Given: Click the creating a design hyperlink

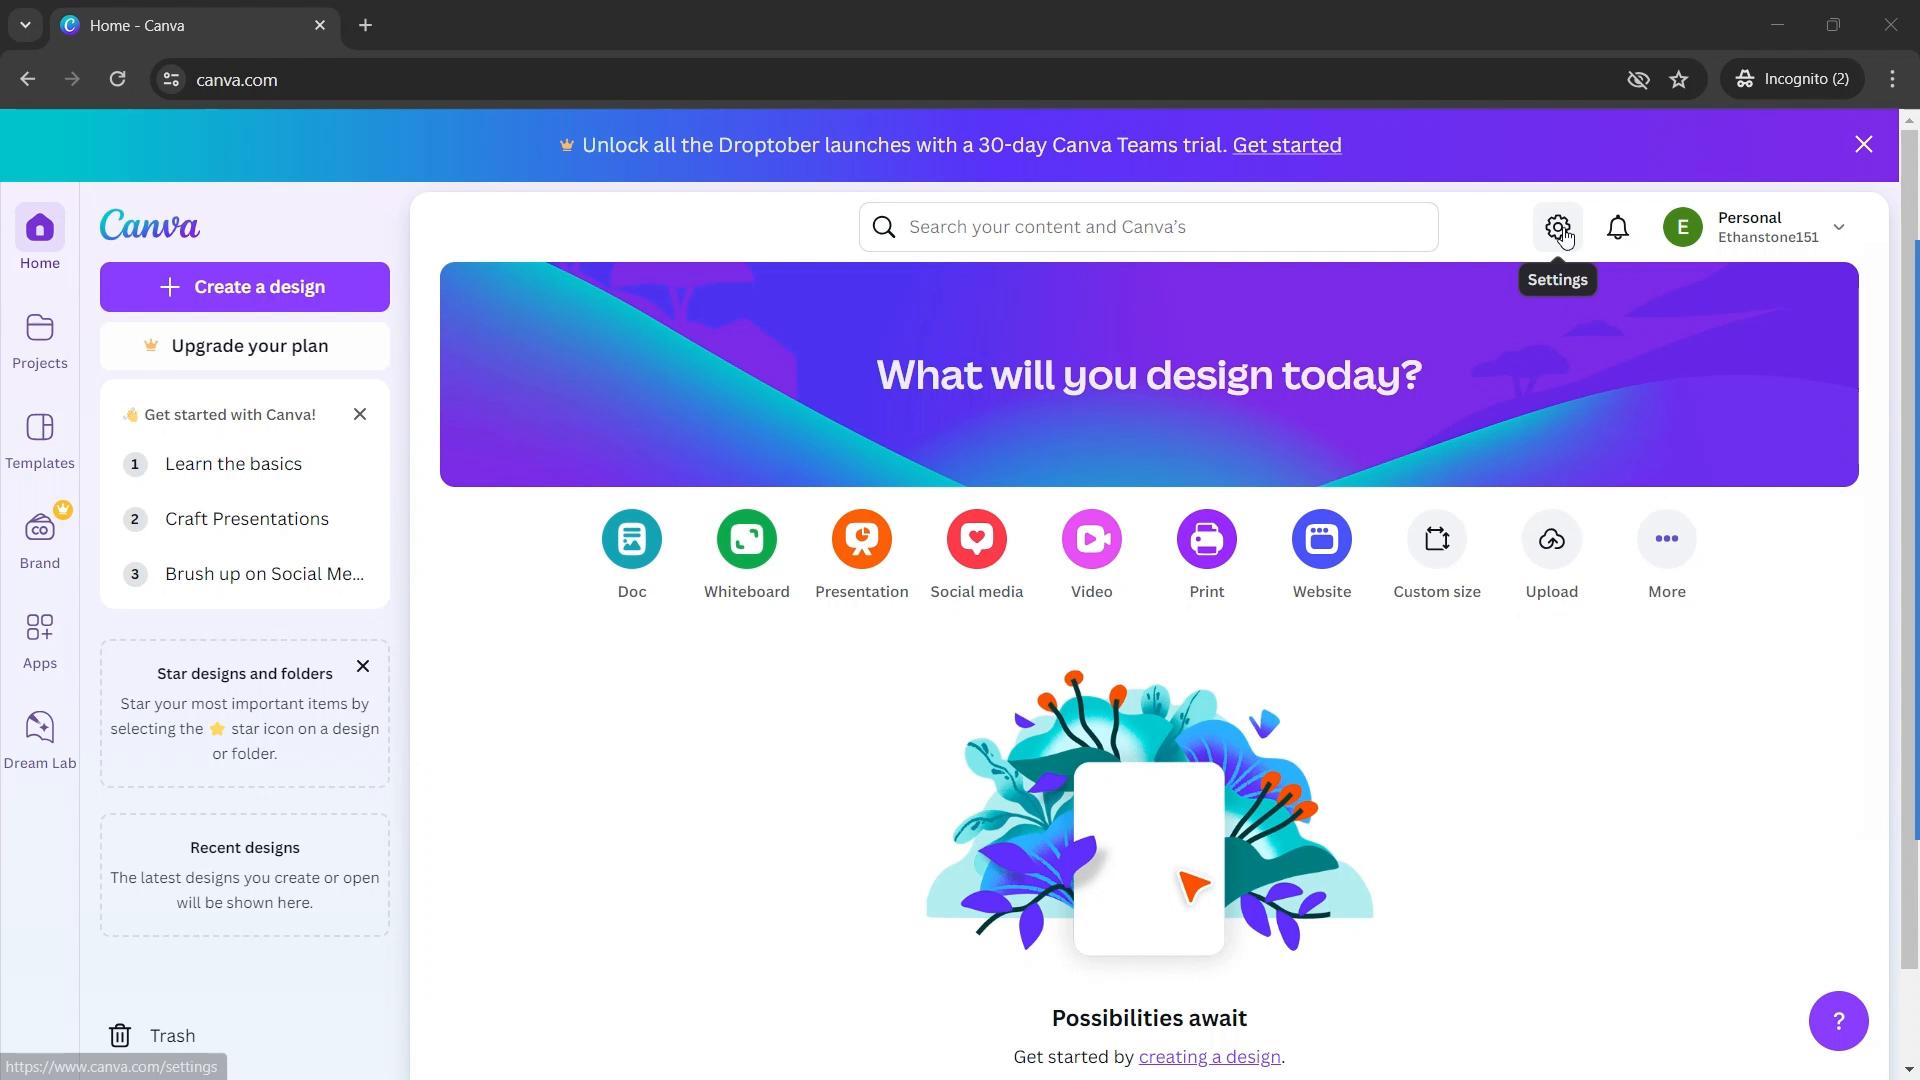Looking at the screenshot, I should click(1209, 1056).
